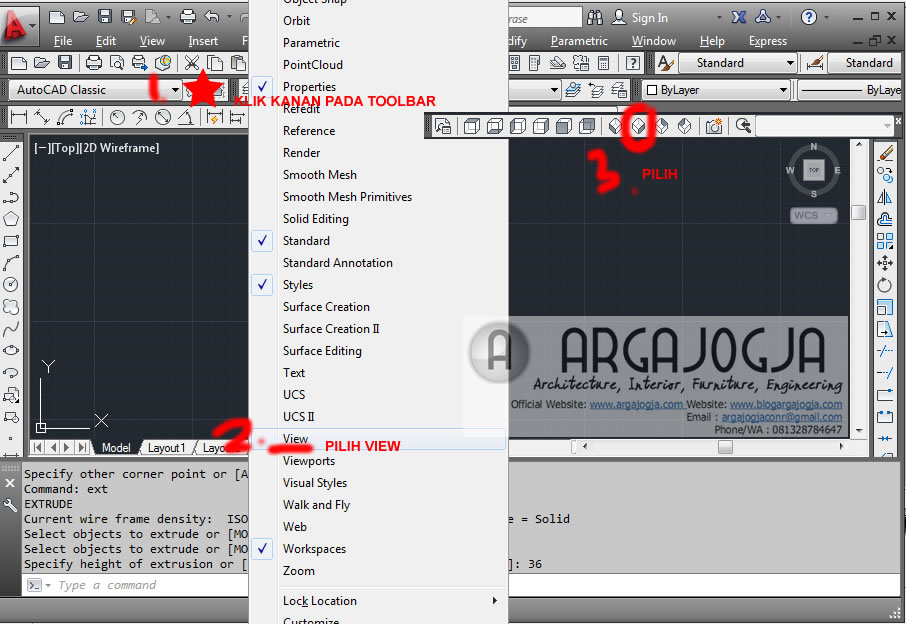906x624 pixels.
Task: Select the Polygon draw tool
Action: click(x=11, y=218)
